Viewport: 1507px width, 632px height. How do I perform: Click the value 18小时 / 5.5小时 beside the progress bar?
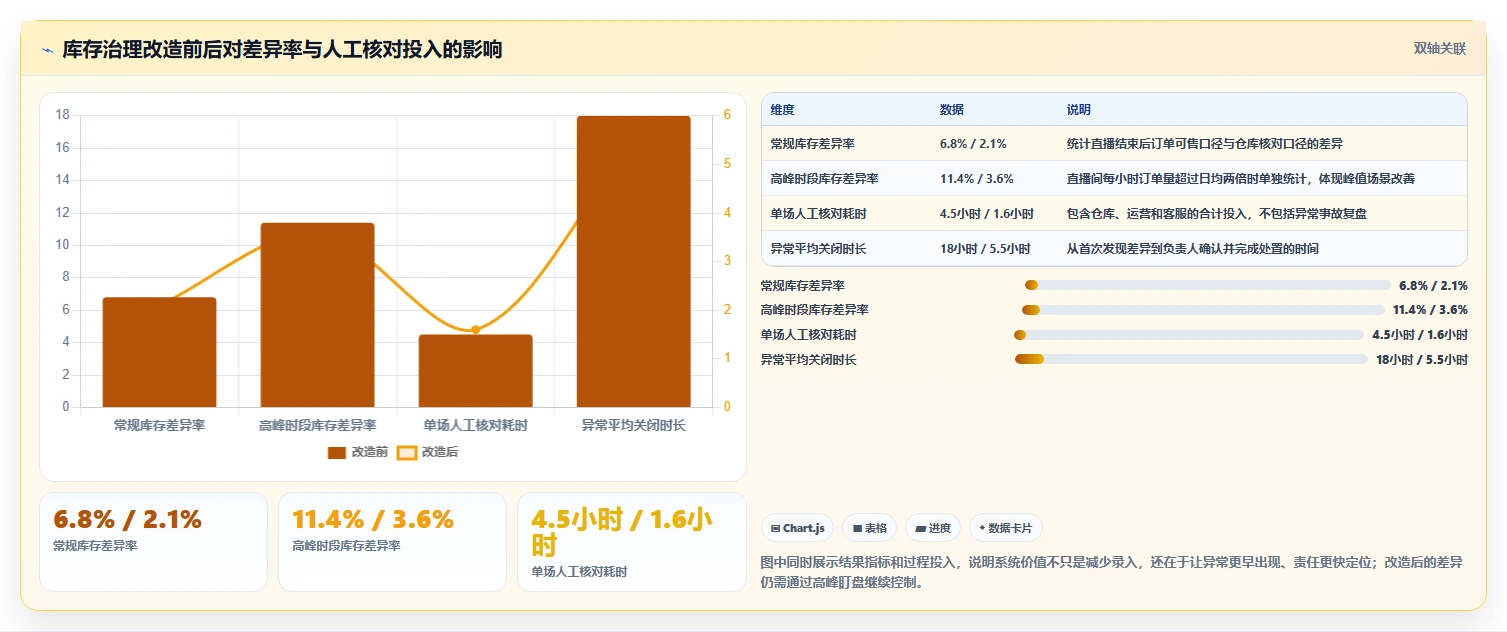tap(1422, 359)
